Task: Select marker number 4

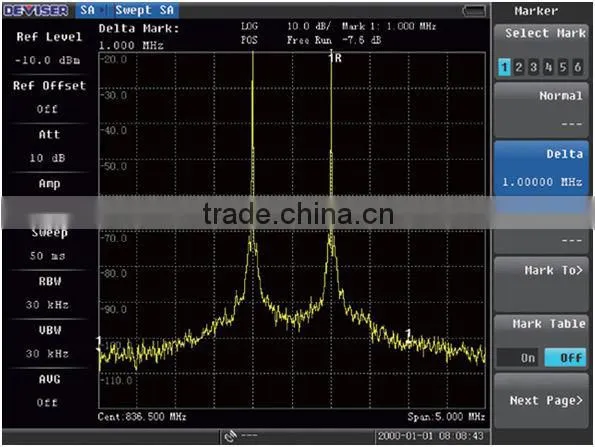Action: 548,68
